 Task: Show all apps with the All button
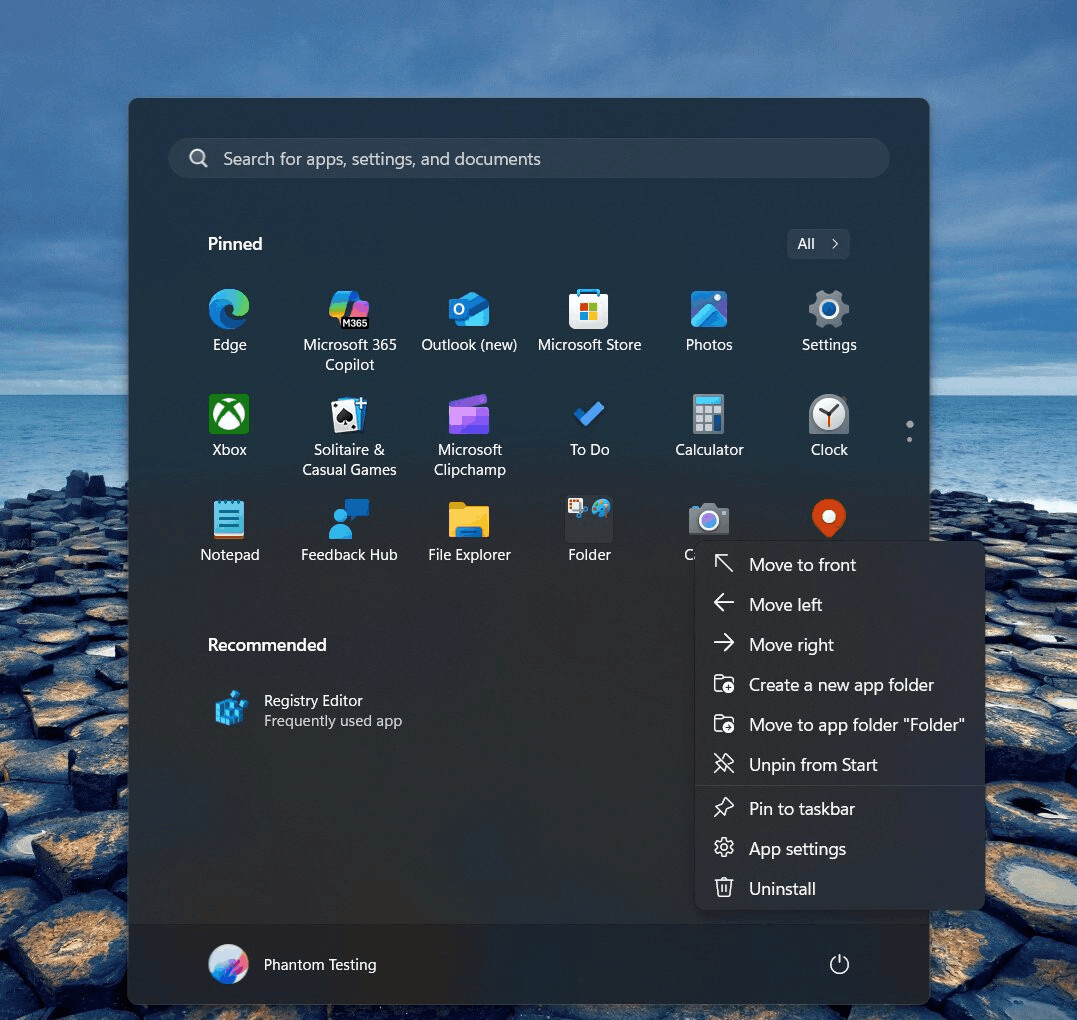817,244
